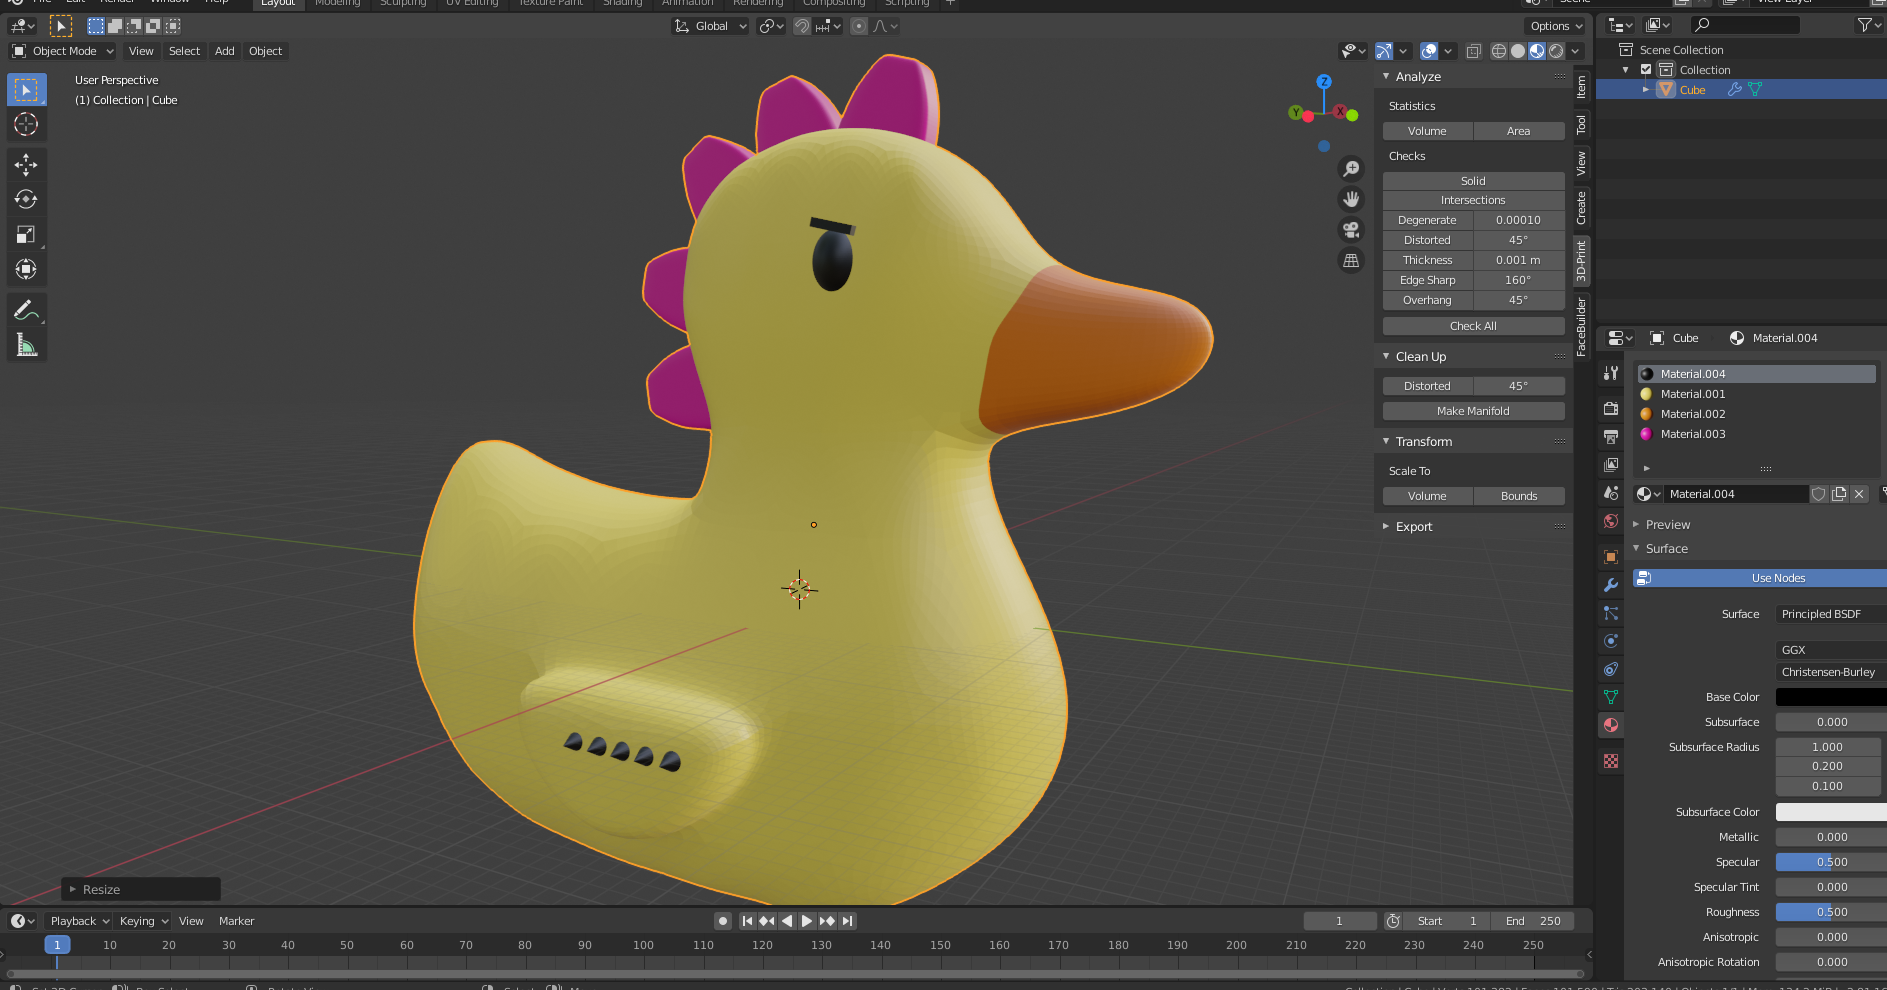
Task: Toggle X-Ray mode in the viewport header
Action: (x=1474, y=51)
